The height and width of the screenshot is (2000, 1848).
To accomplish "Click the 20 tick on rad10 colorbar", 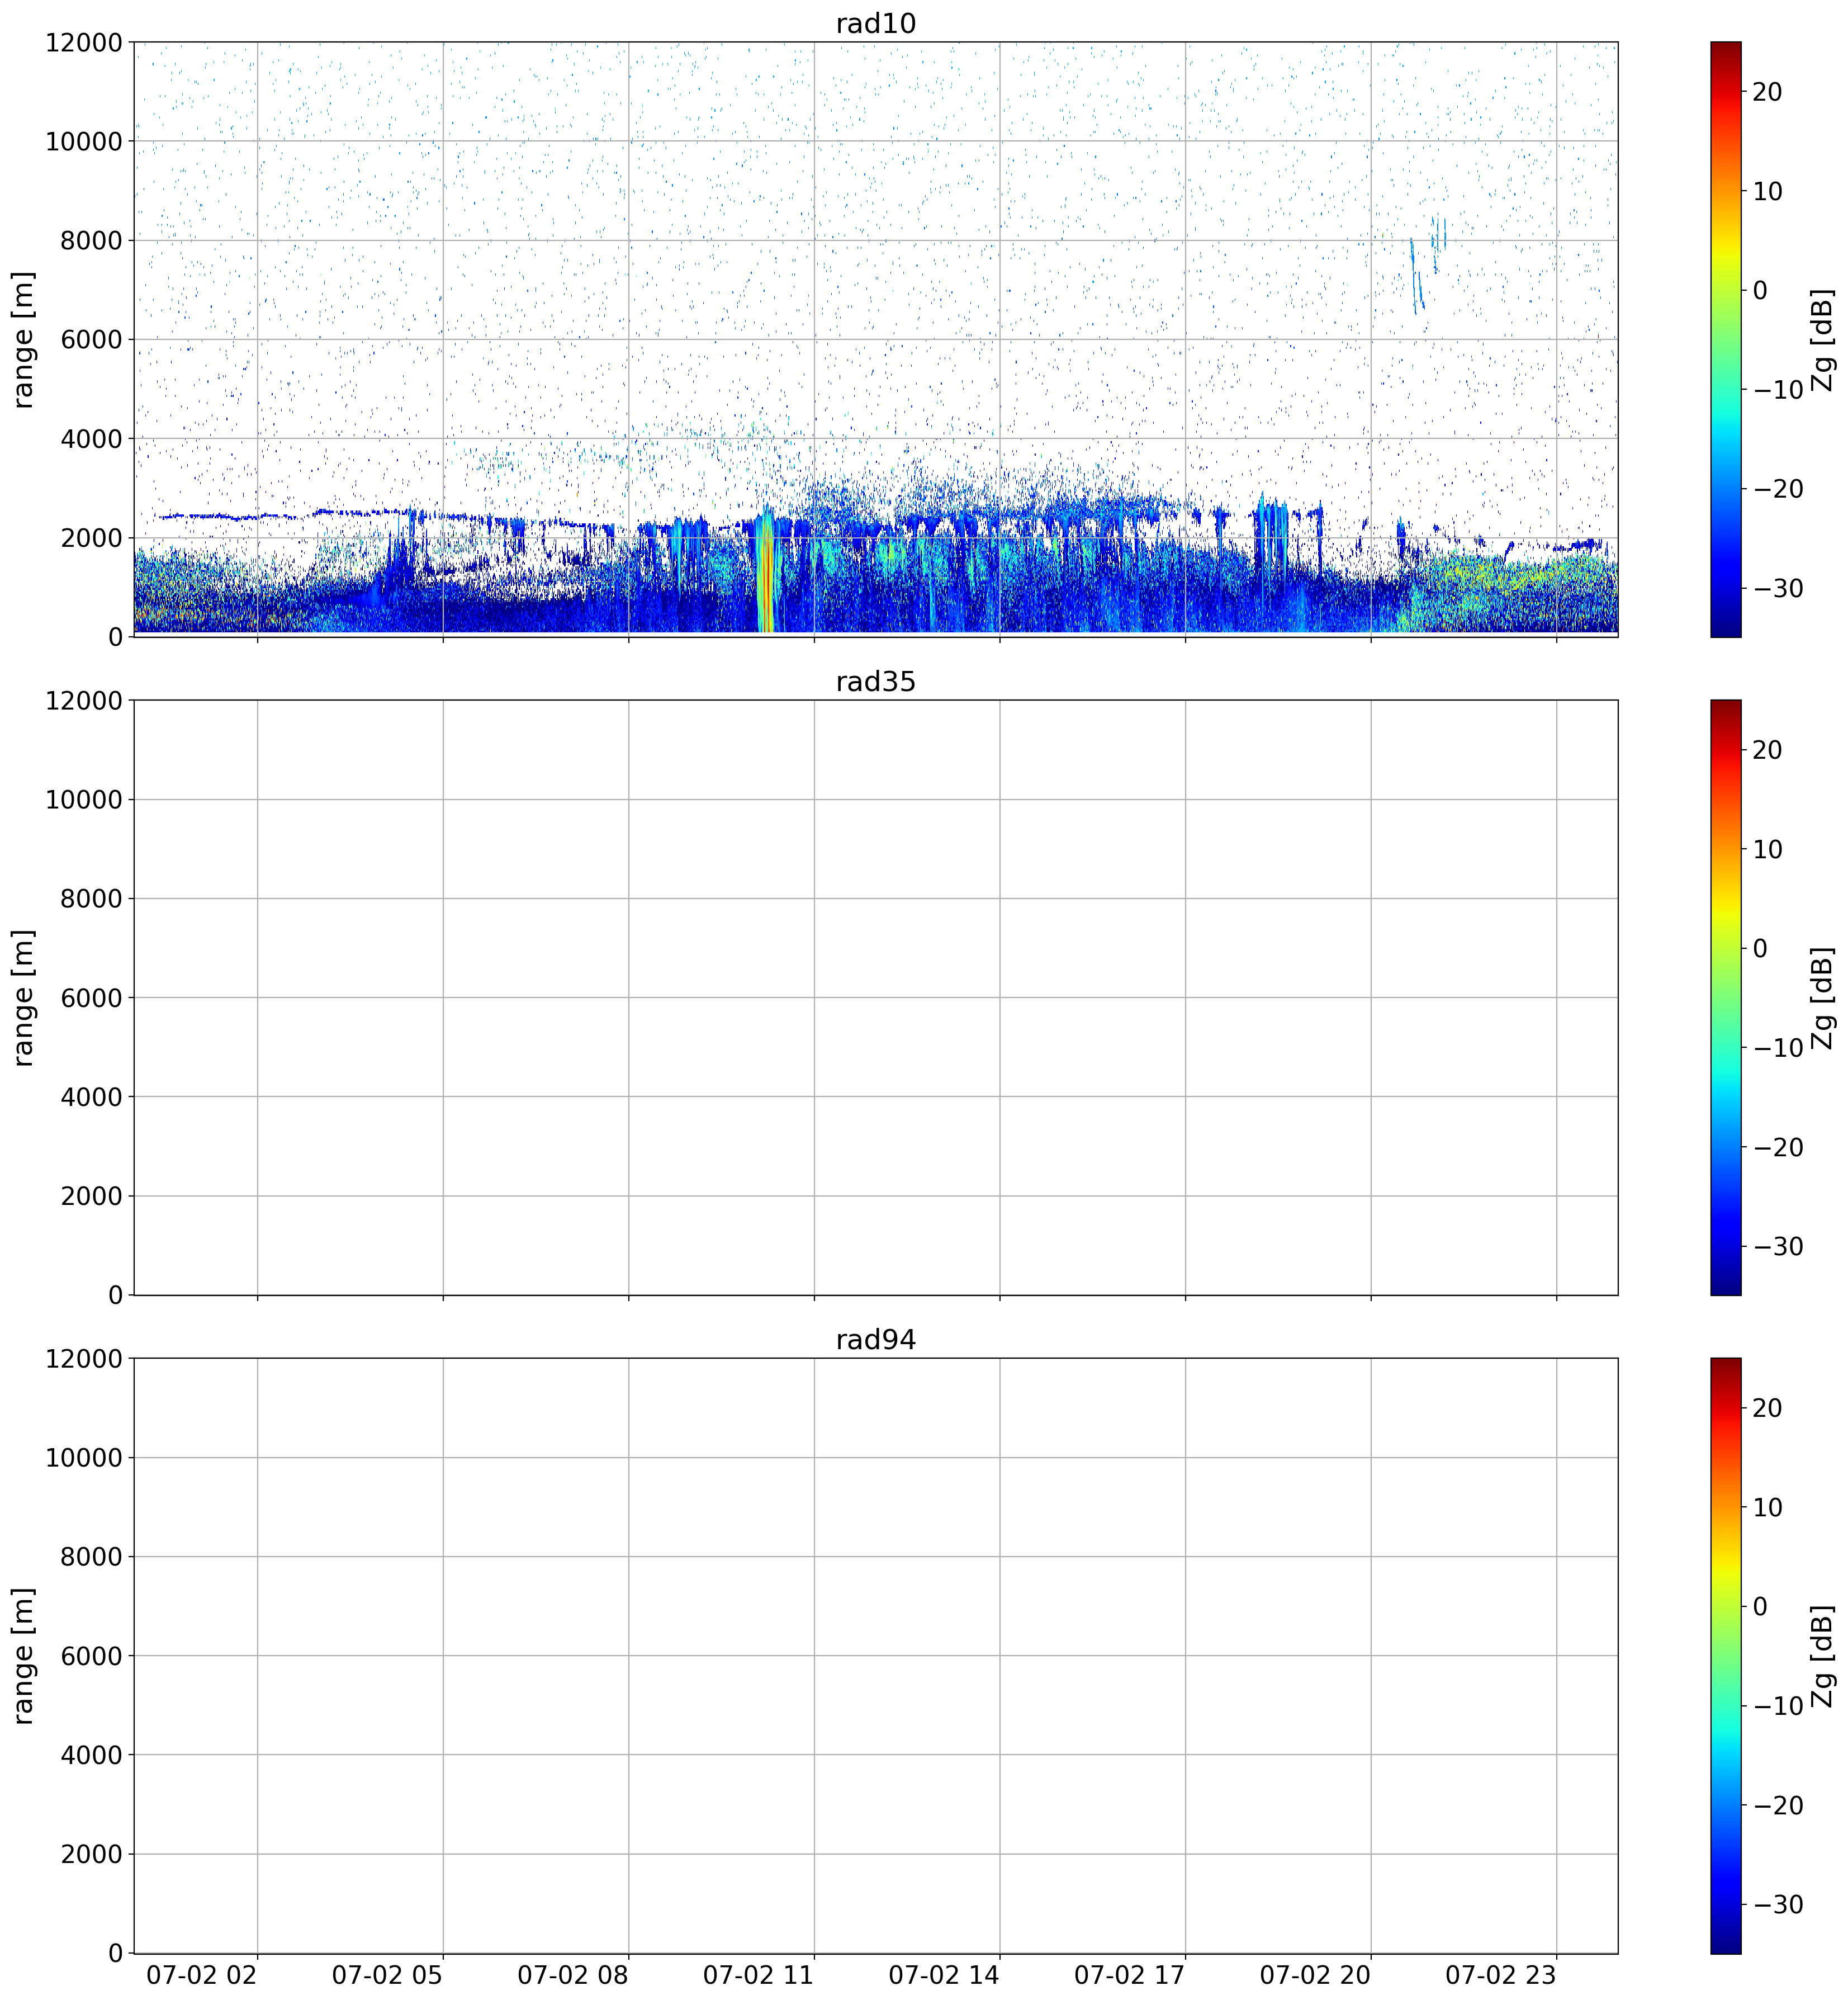I will [1768, 92].
